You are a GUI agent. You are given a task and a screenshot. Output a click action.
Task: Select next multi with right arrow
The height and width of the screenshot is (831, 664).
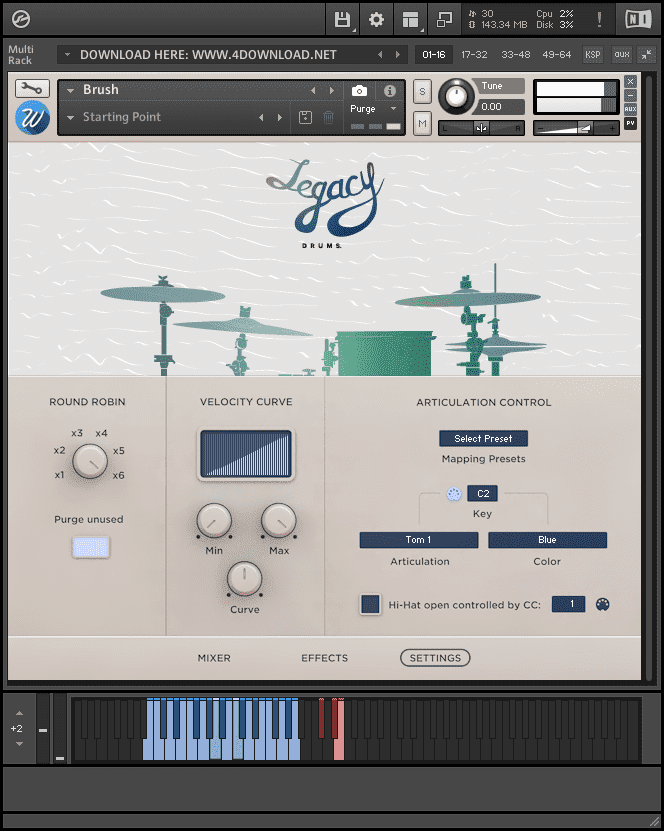398,55
